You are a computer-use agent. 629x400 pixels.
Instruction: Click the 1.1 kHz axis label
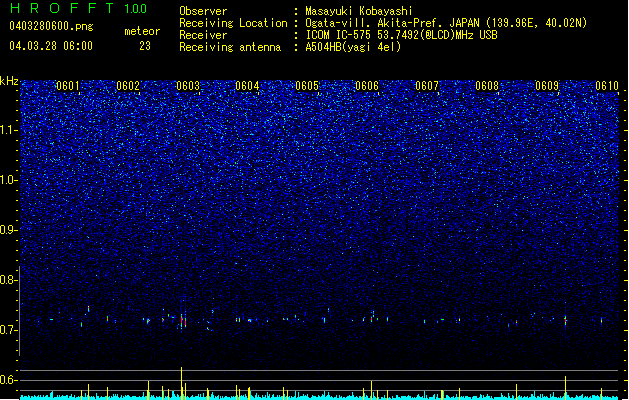[x=9, y=130]
